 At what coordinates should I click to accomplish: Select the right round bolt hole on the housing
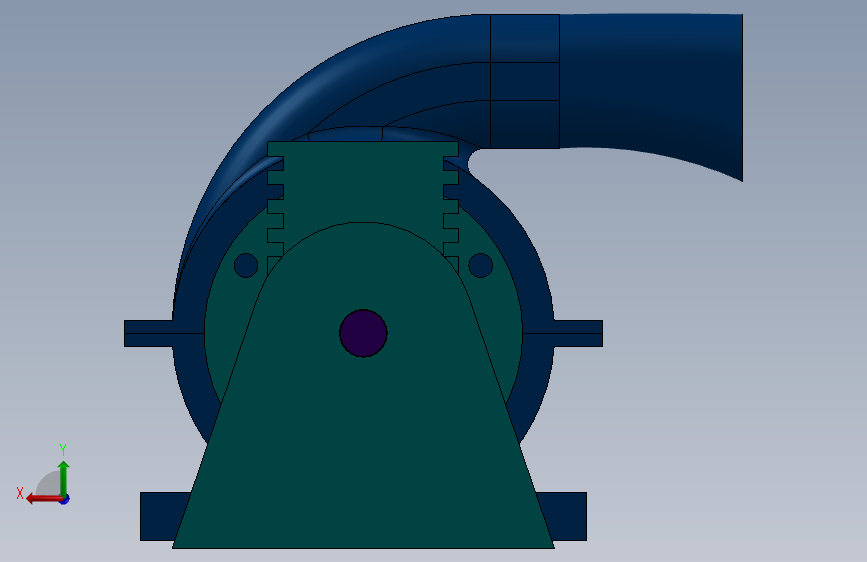click(x=480, y=266)
